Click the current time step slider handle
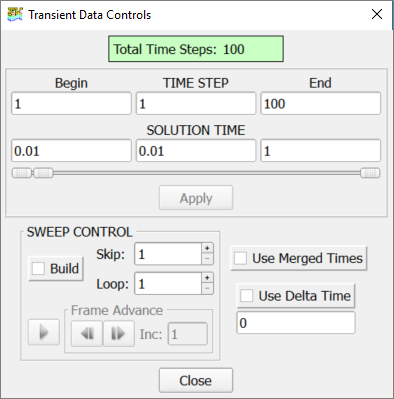Screen dimensions: 394x399 43,173
